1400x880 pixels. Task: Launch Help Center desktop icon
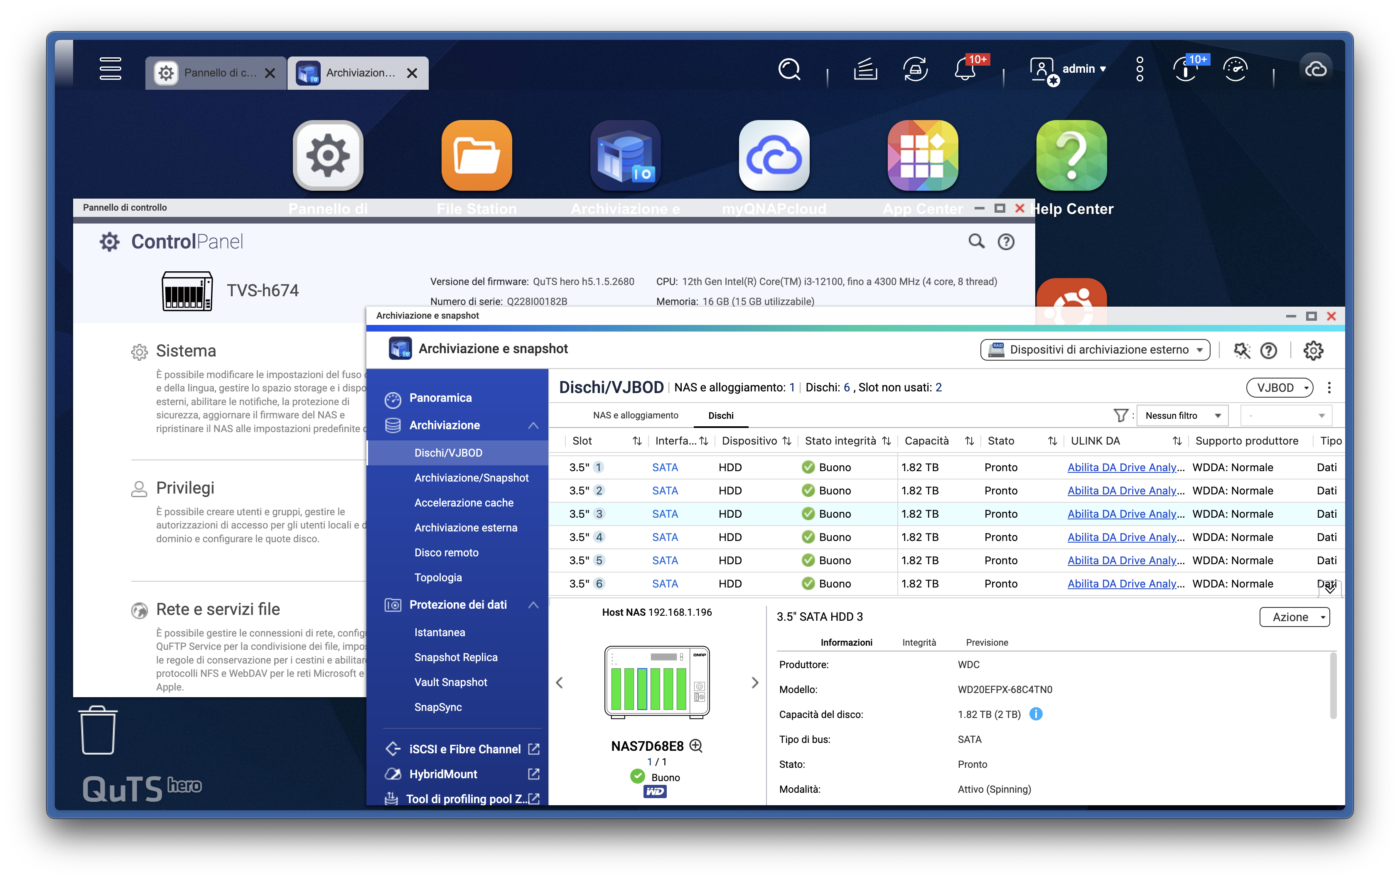pos(1072,156)
